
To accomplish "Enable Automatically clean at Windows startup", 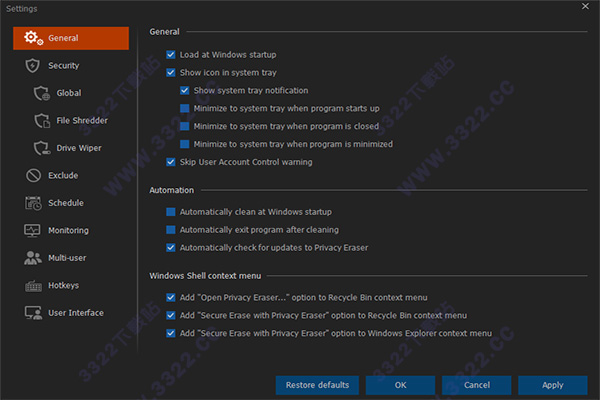I will point(171,212).
